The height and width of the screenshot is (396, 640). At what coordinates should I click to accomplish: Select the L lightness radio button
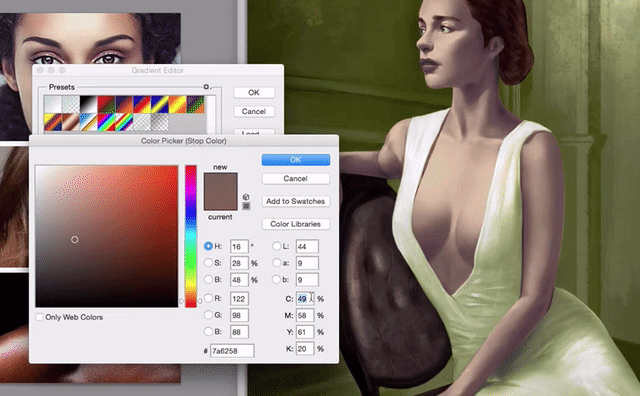(x=276, y=246)
